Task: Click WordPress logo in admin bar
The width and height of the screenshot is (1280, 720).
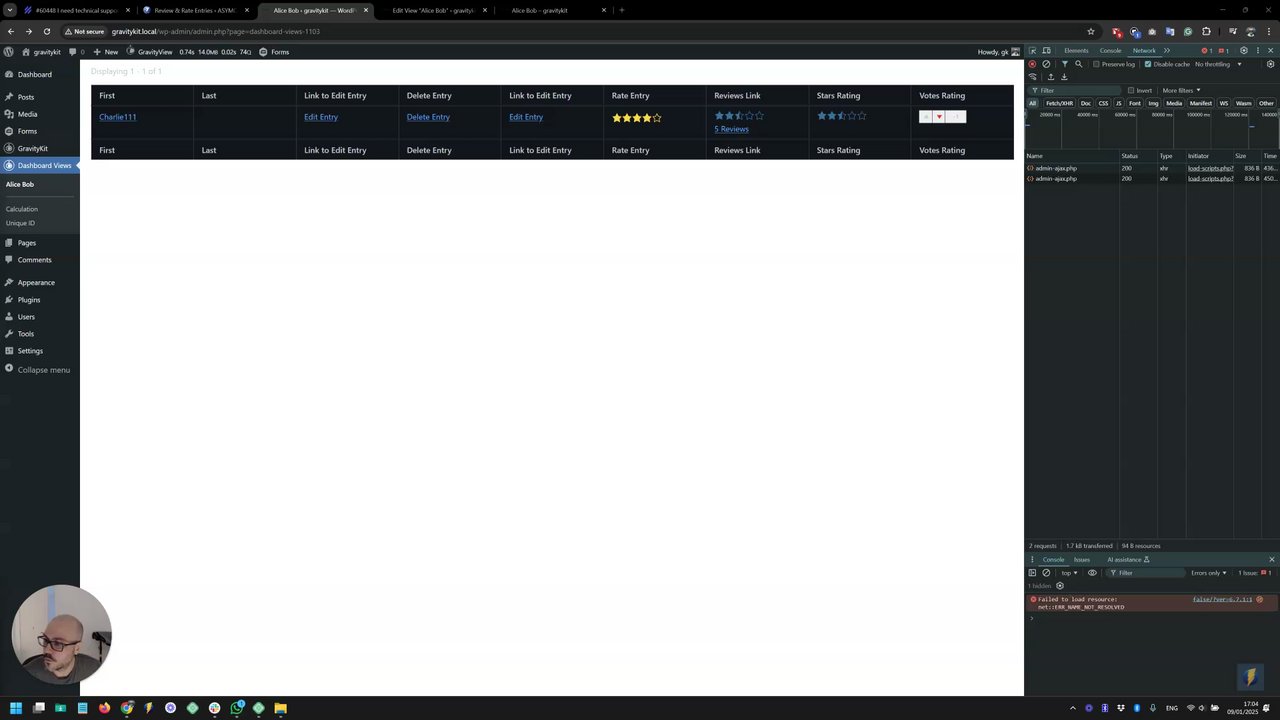Action: (9, 51)
